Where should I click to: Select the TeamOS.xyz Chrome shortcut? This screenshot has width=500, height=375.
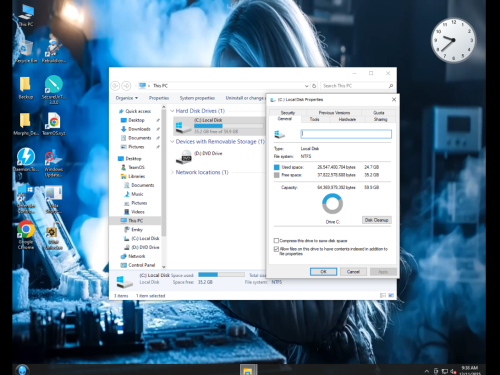pyautogui.click(x=54, y=124)
